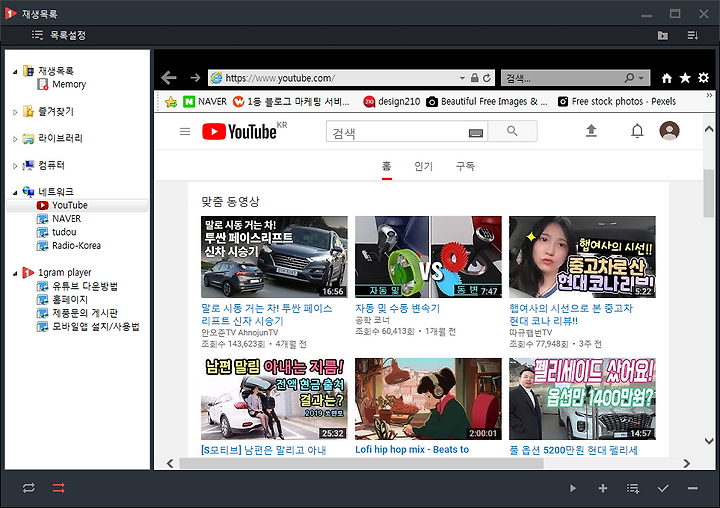Screen dimensions: 720x508
Task: Expand the 라이브러리 tree node
Action: tap(15, 139)
